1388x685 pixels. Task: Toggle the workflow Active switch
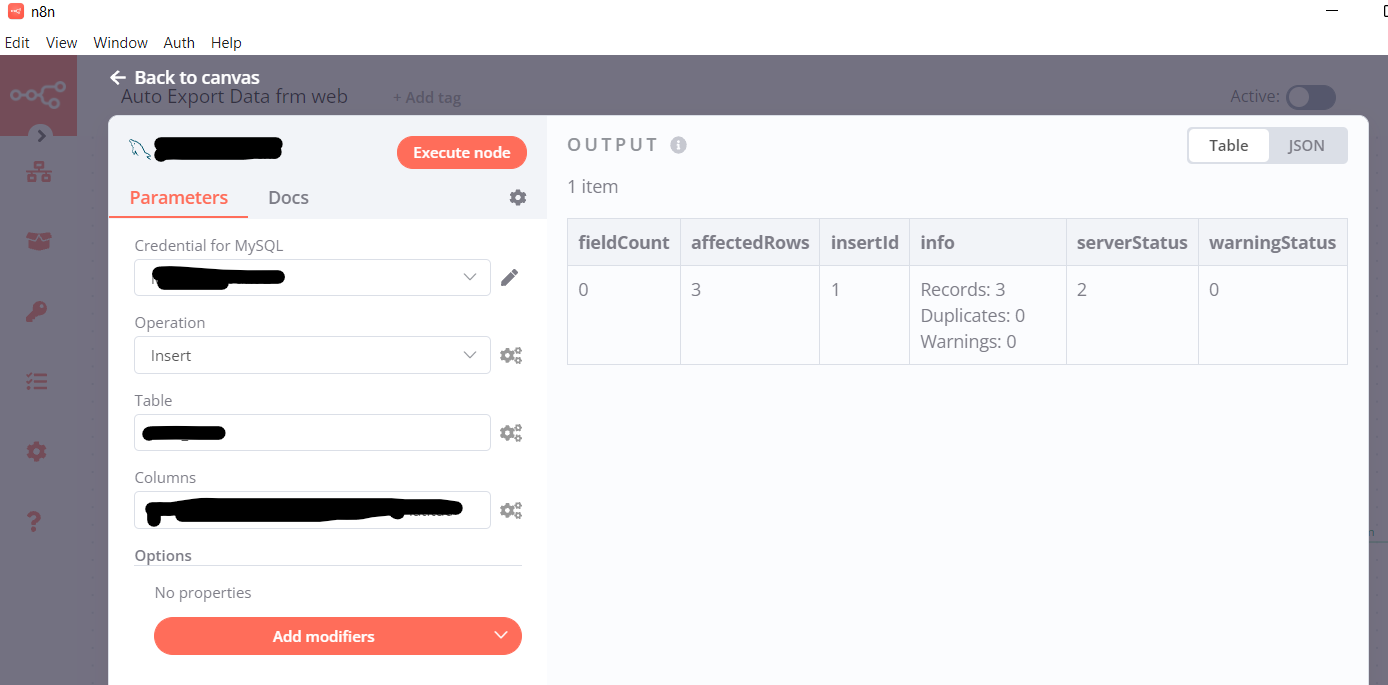(x=1310, y=97)
